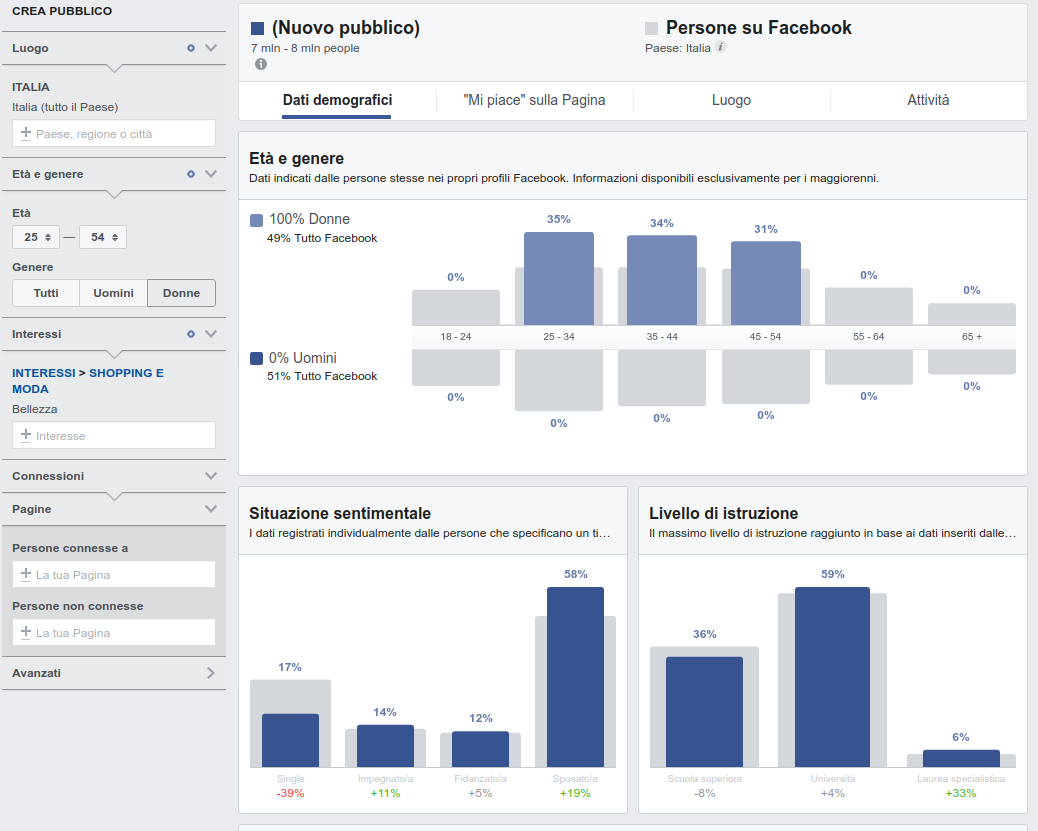Collapse the Interessi section chevron
This screenshot has height=831, width=1038.
click(211, 334)
